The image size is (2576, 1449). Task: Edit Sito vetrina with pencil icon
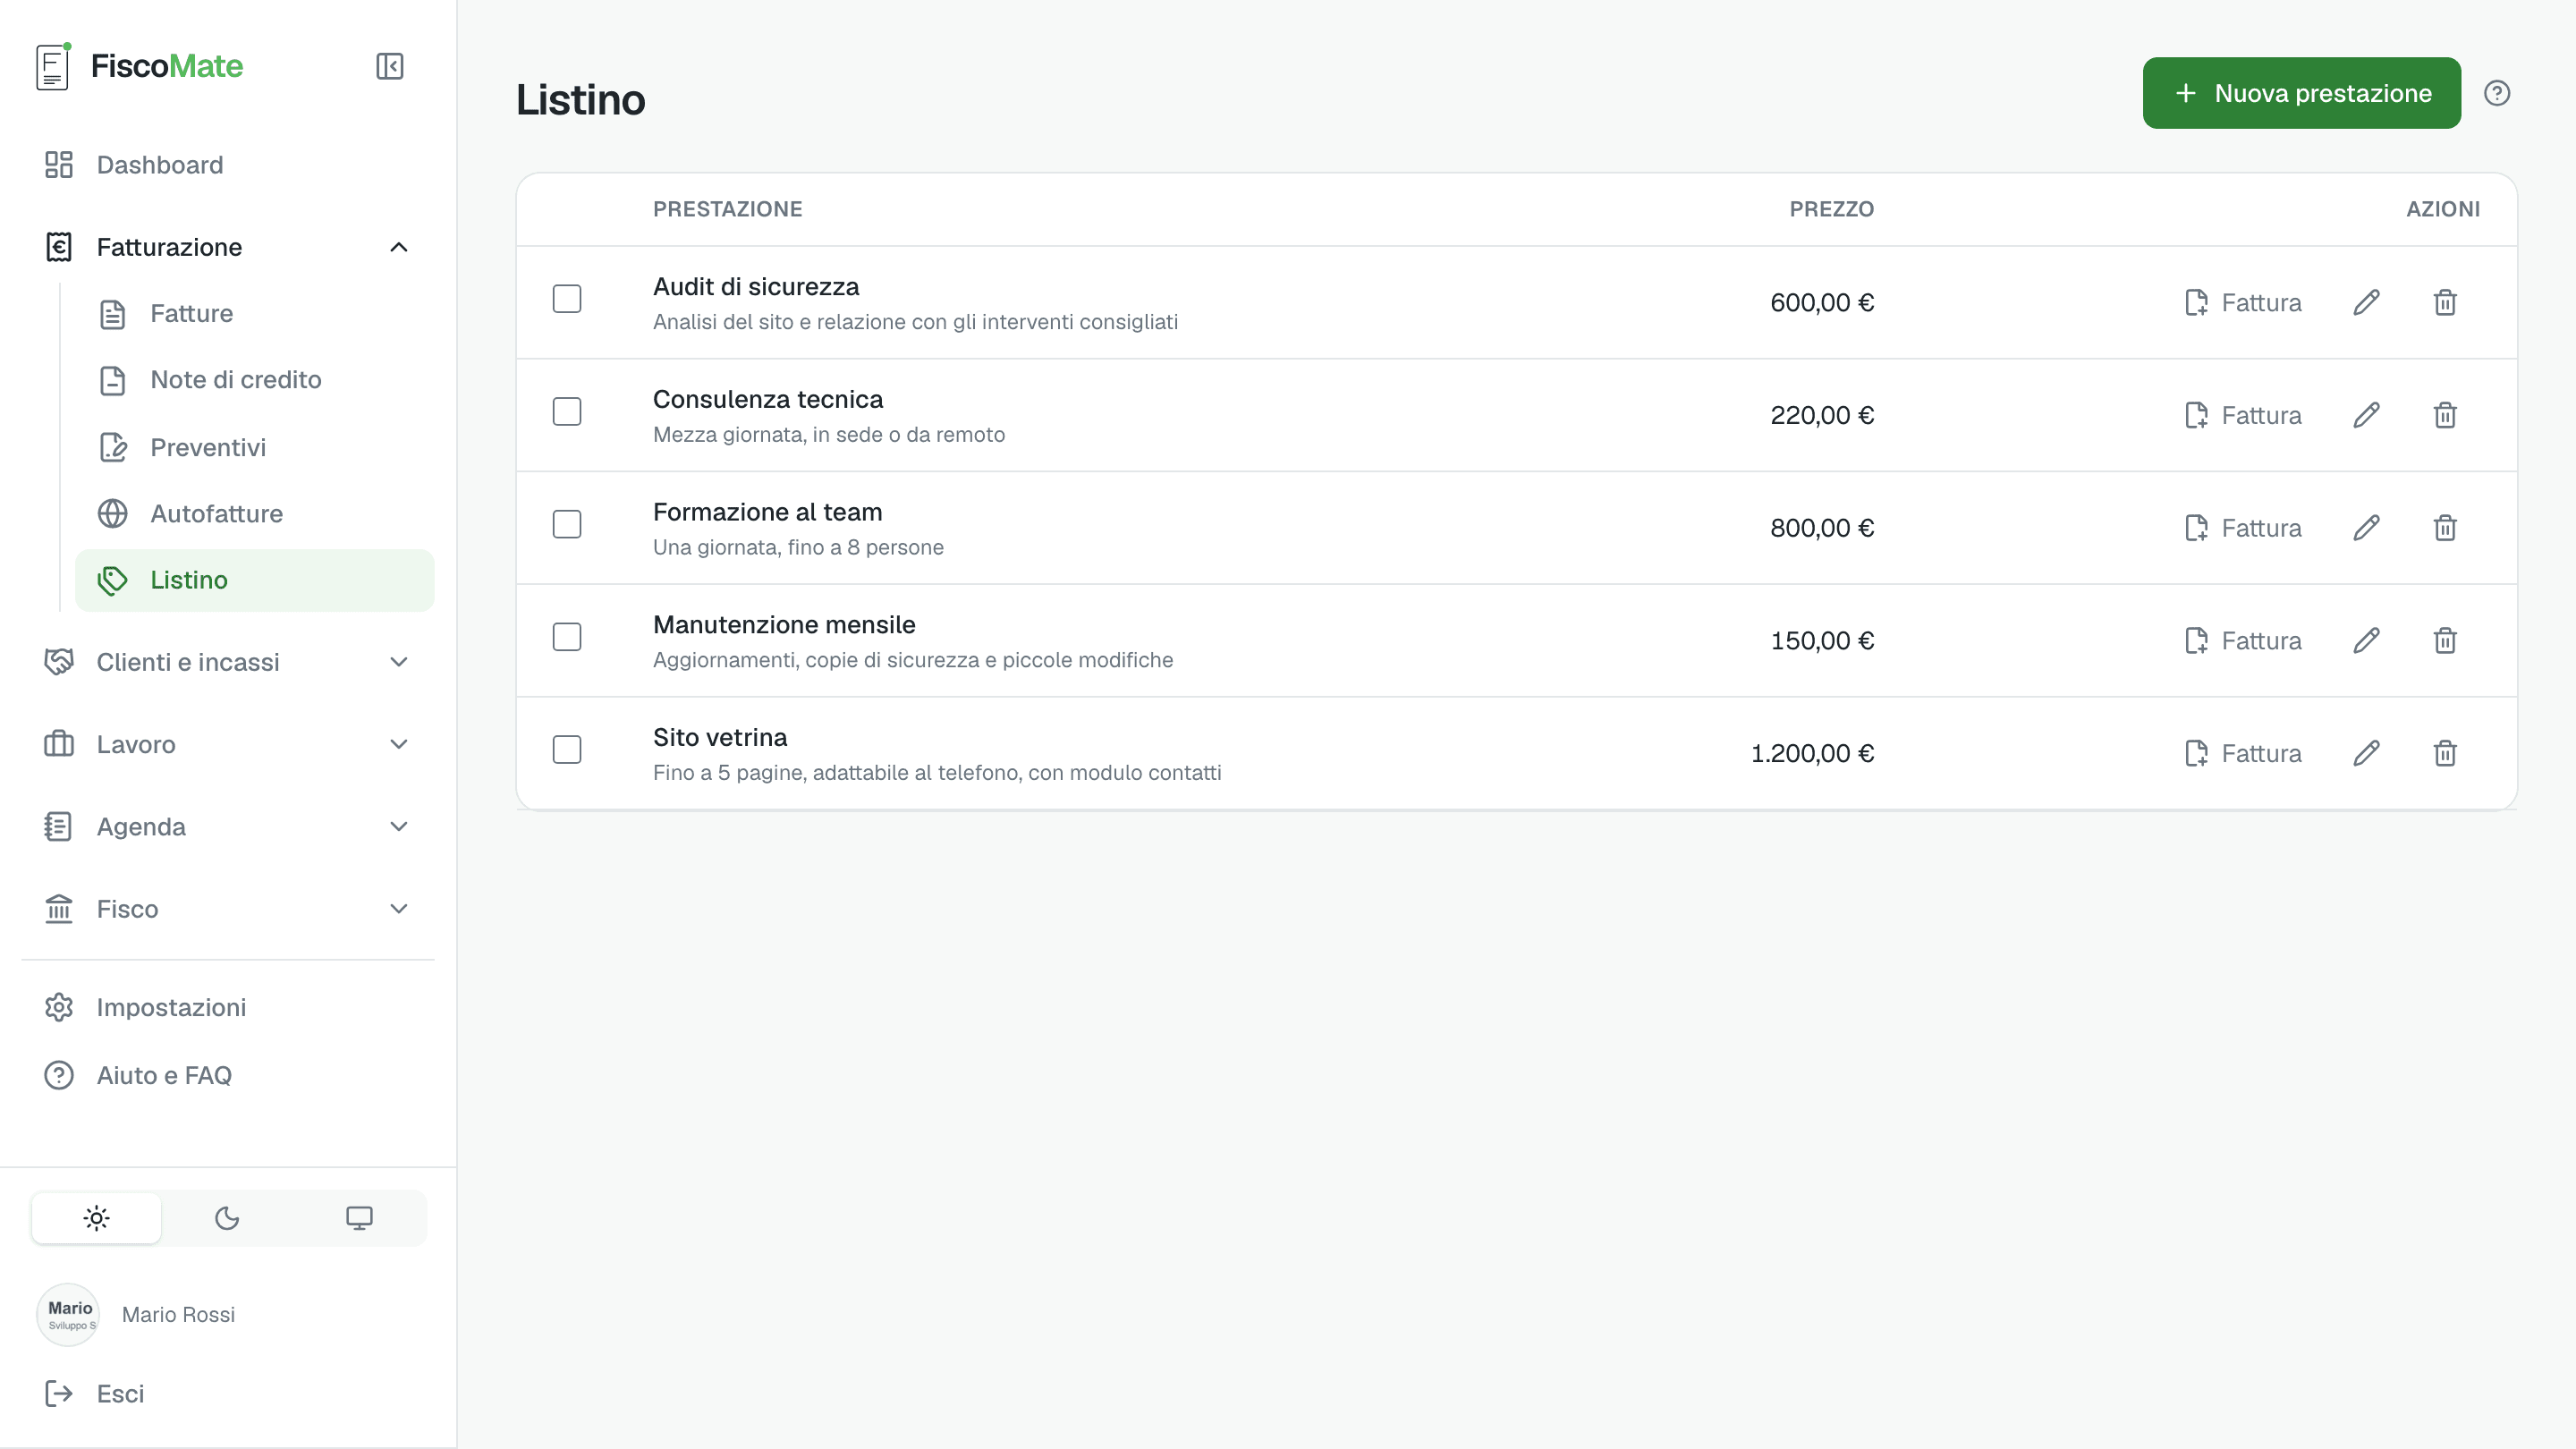click(x=2366, y=753)
